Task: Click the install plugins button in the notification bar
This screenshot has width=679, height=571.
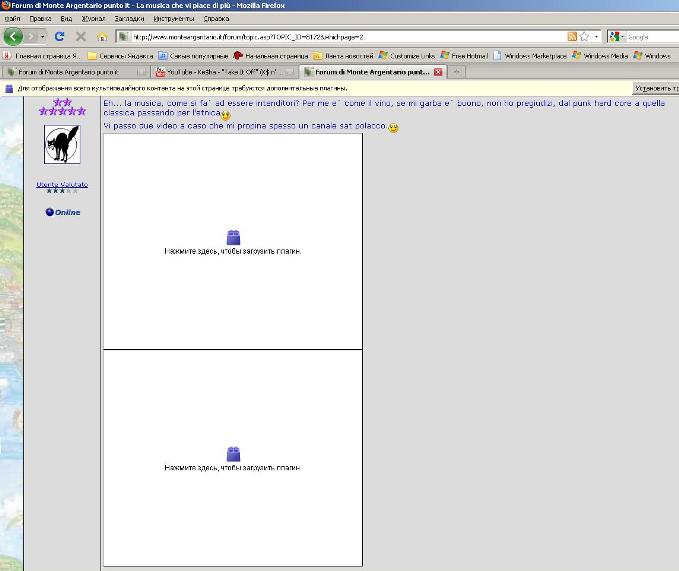Action: coord(655,88)
